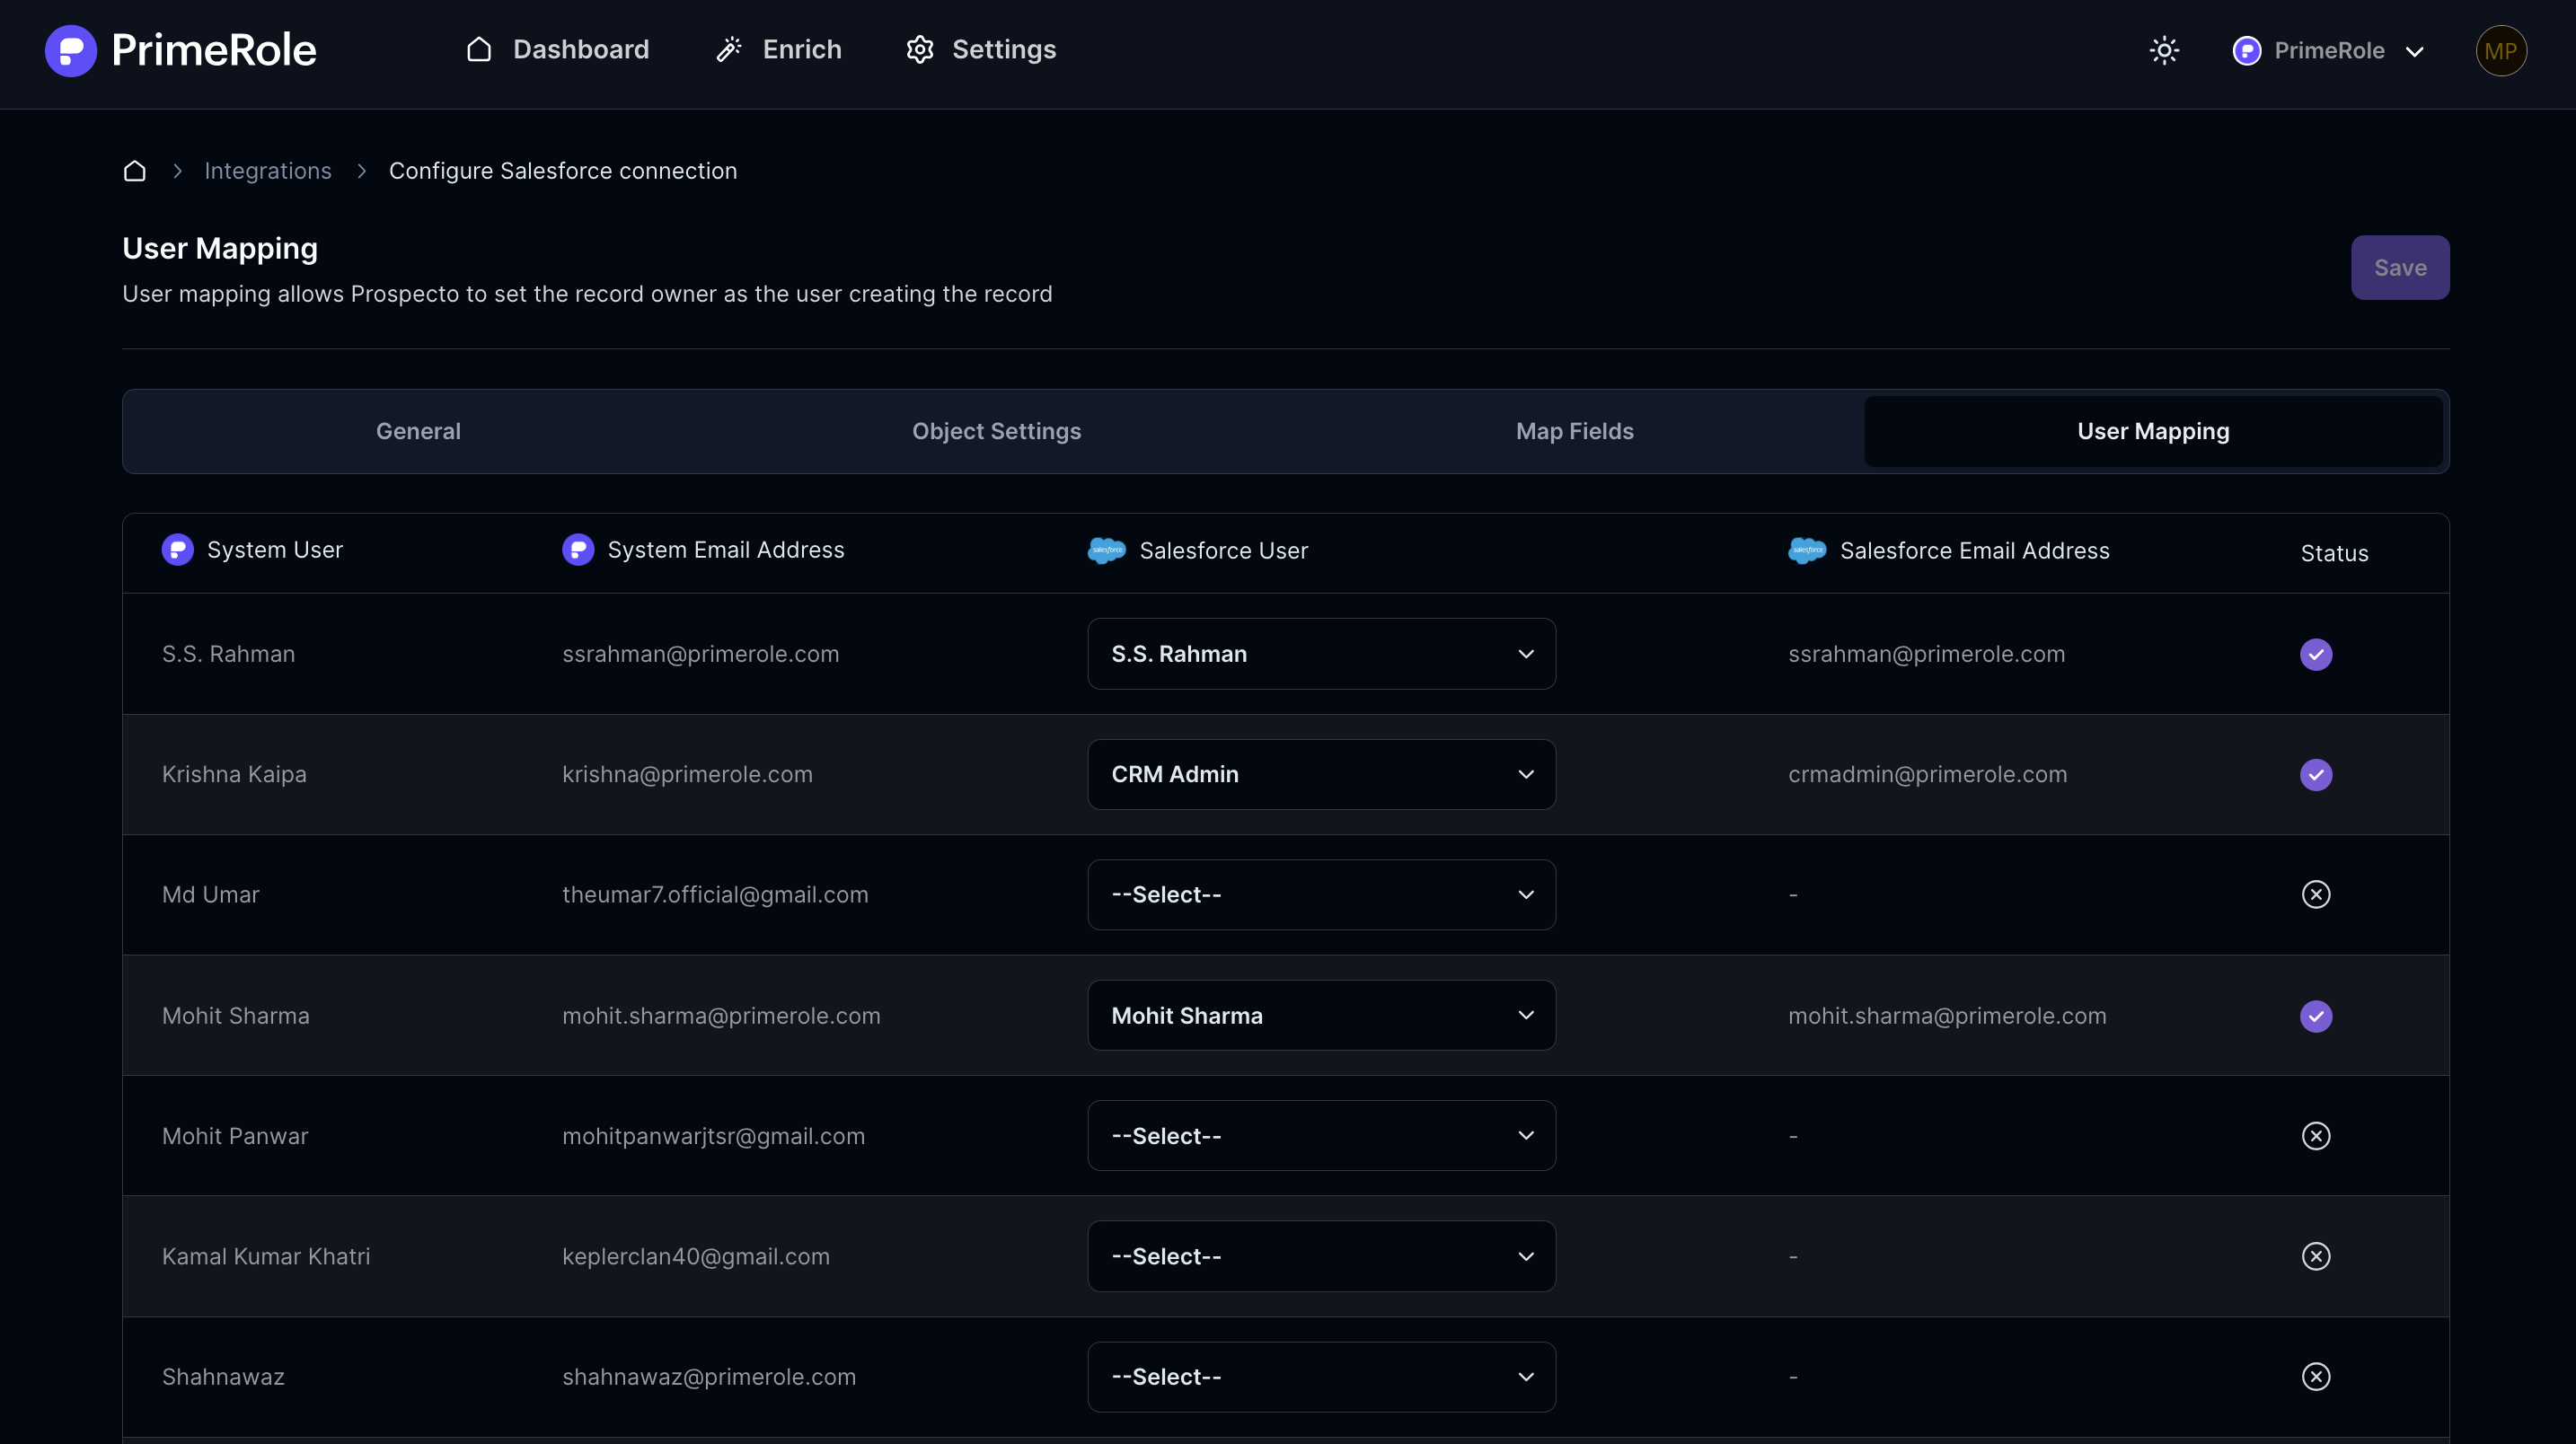Click mohitpanwarjtsr@gmail.com email cell
This screenshot has height=1444, width=2576.
714,1136
